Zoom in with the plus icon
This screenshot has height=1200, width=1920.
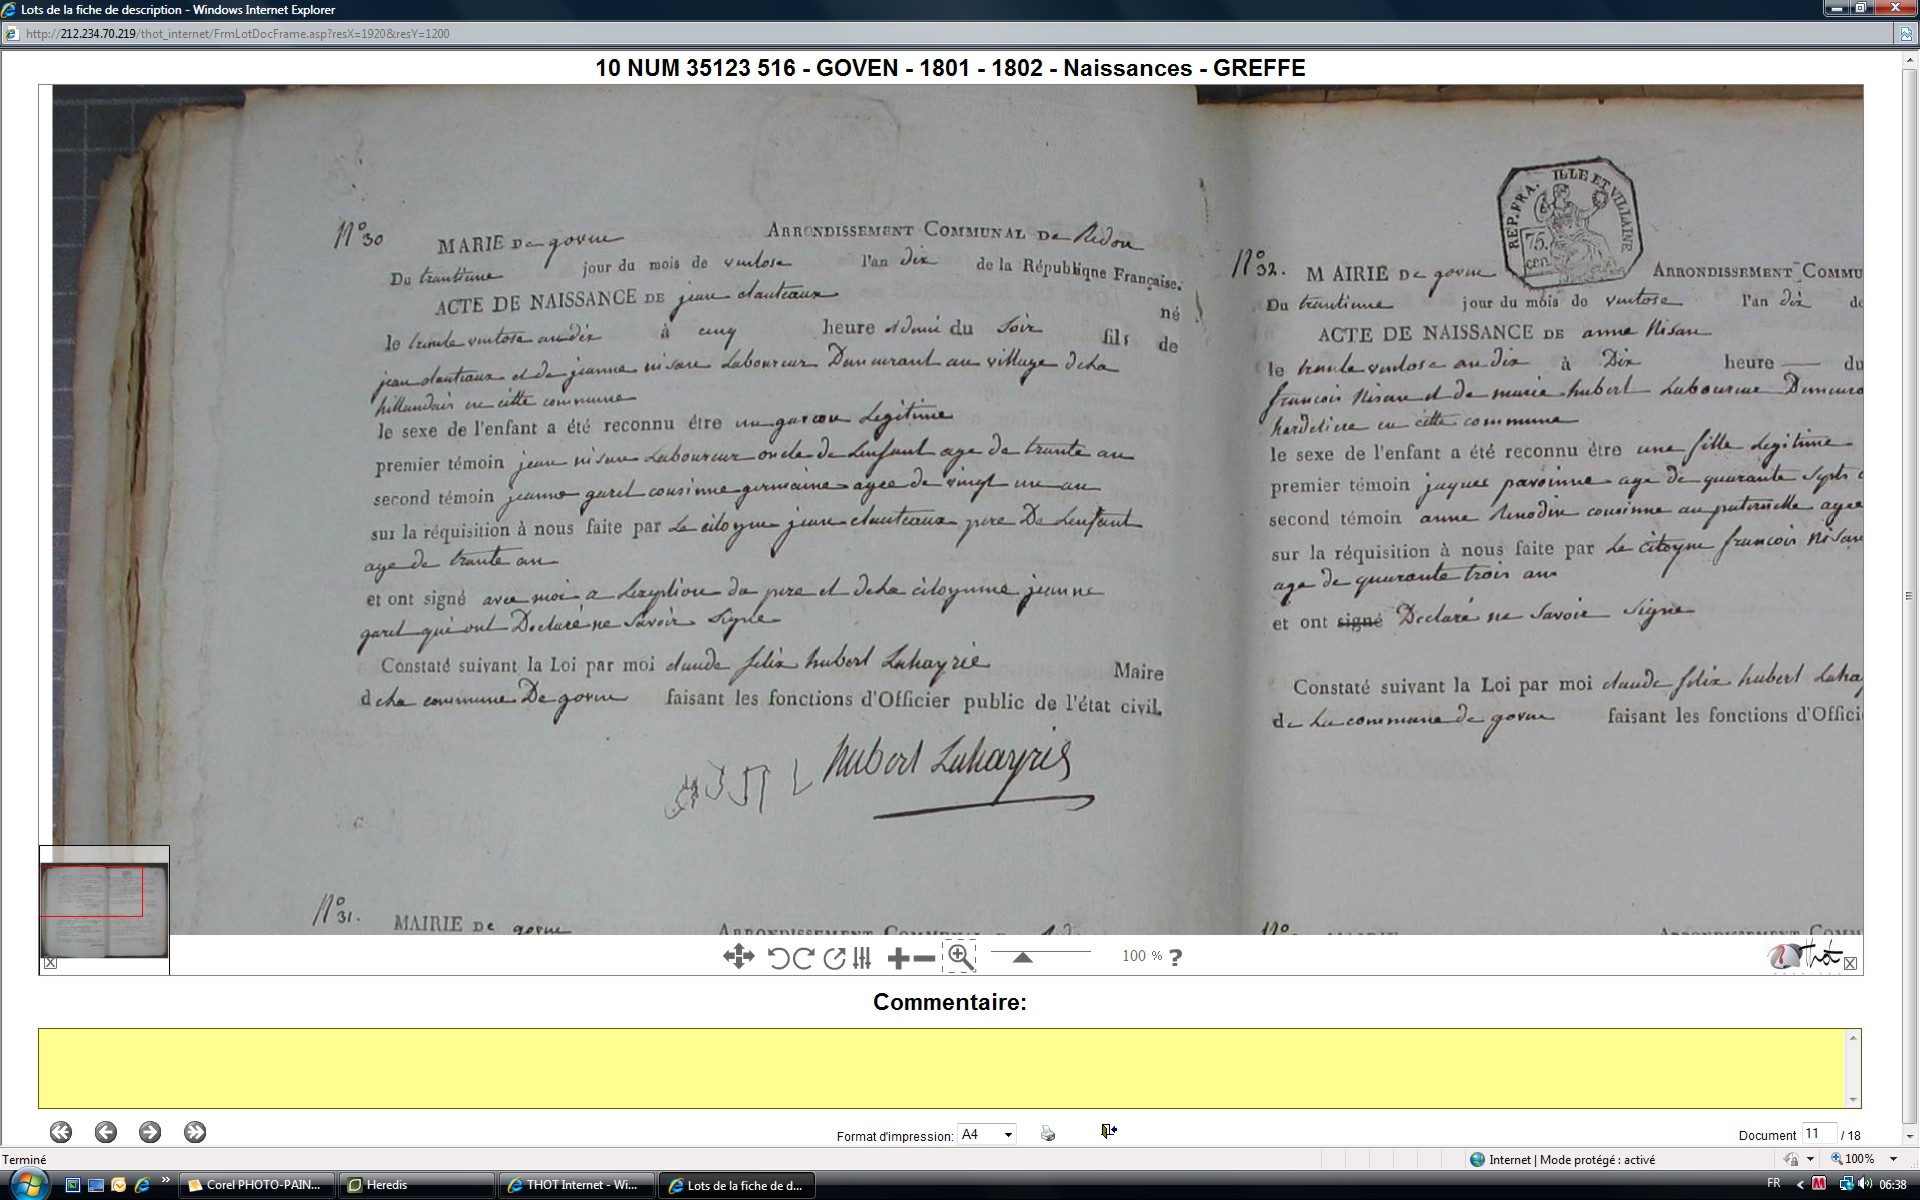(897, 958)
